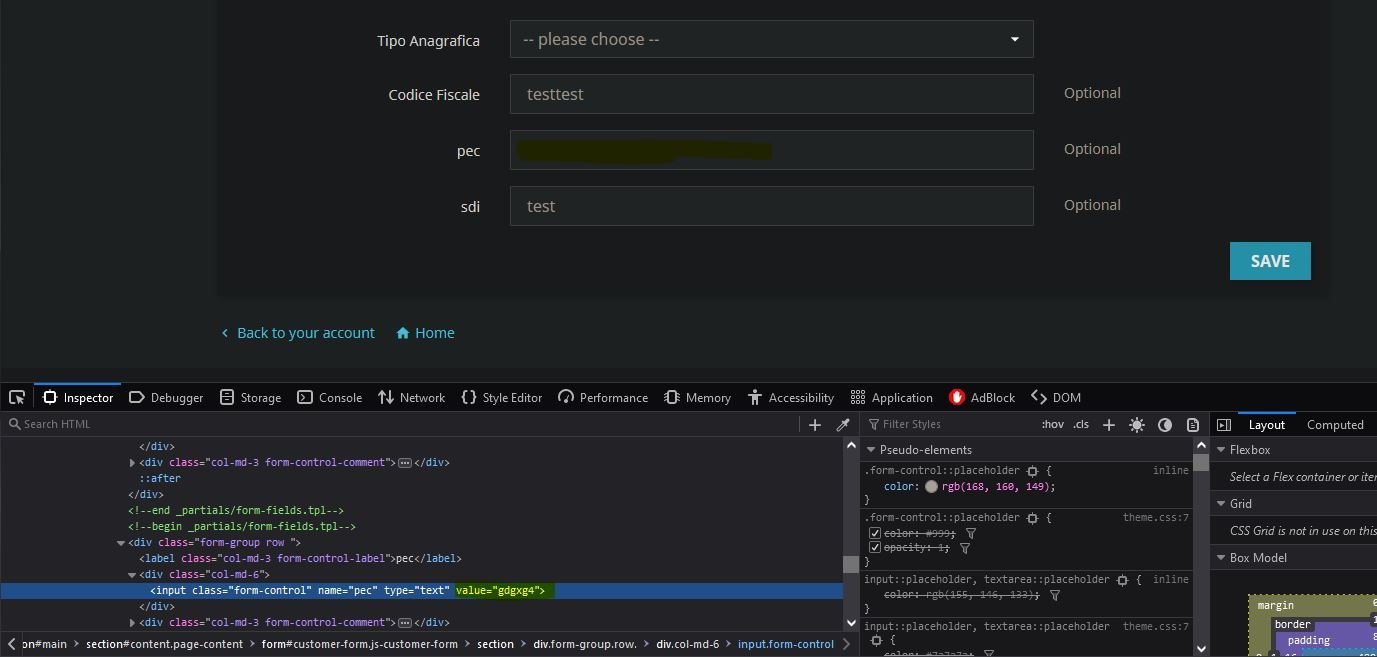Toggle the :hov pseudo-class panel
The width and height of the screenshot is (1377, 657).
coord(1052,425)
